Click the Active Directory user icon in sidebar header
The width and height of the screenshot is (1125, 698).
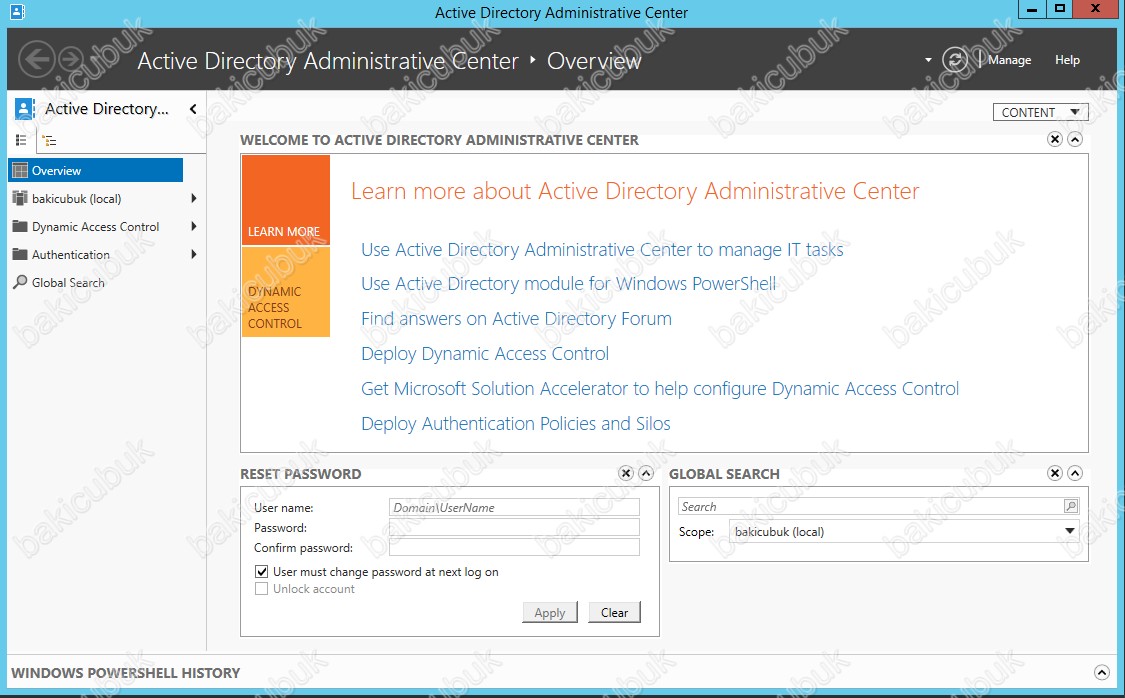24,108
